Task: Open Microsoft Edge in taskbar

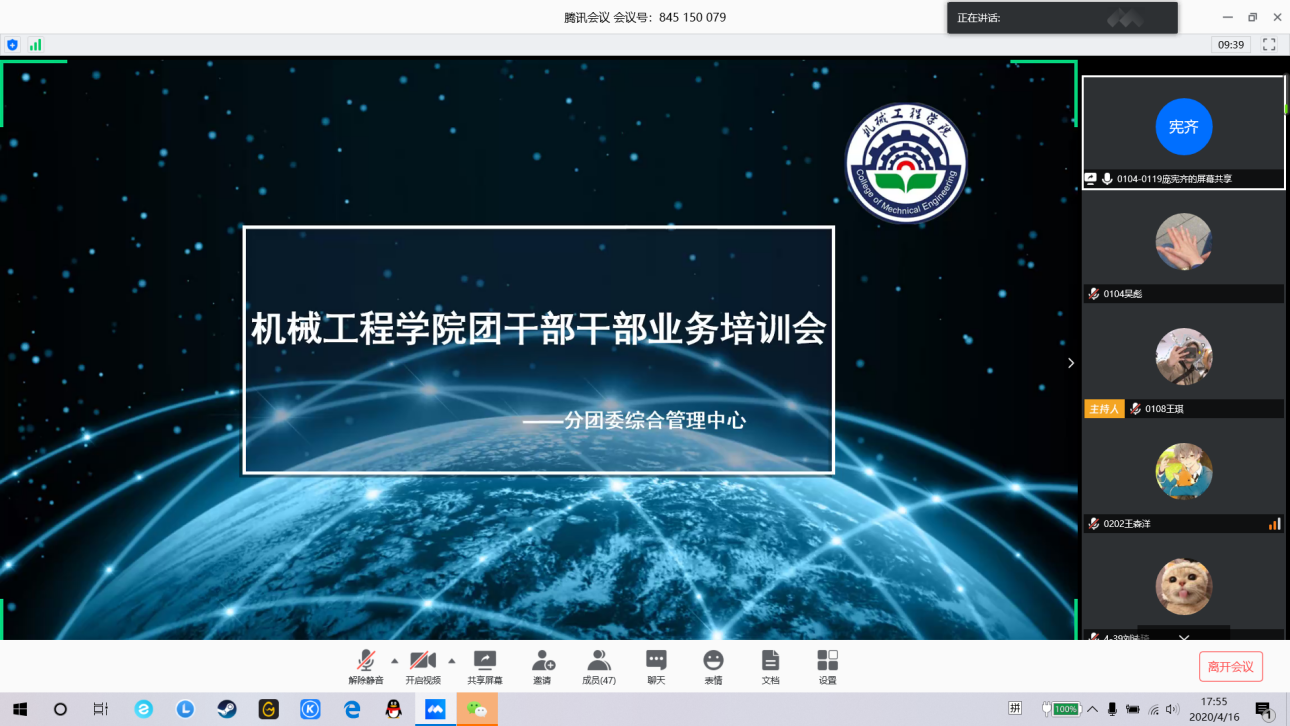Action: (352, 709)
